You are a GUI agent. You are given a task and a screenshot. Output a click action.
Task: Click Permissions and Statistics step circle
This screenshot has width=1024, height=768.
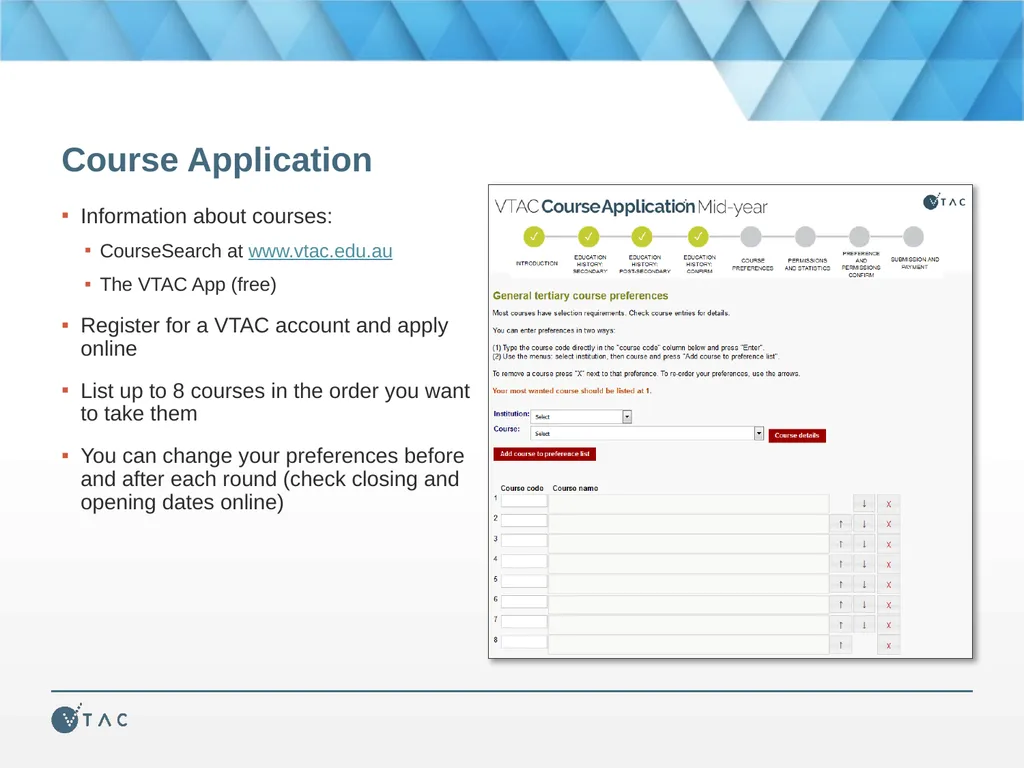coord(805,236)
